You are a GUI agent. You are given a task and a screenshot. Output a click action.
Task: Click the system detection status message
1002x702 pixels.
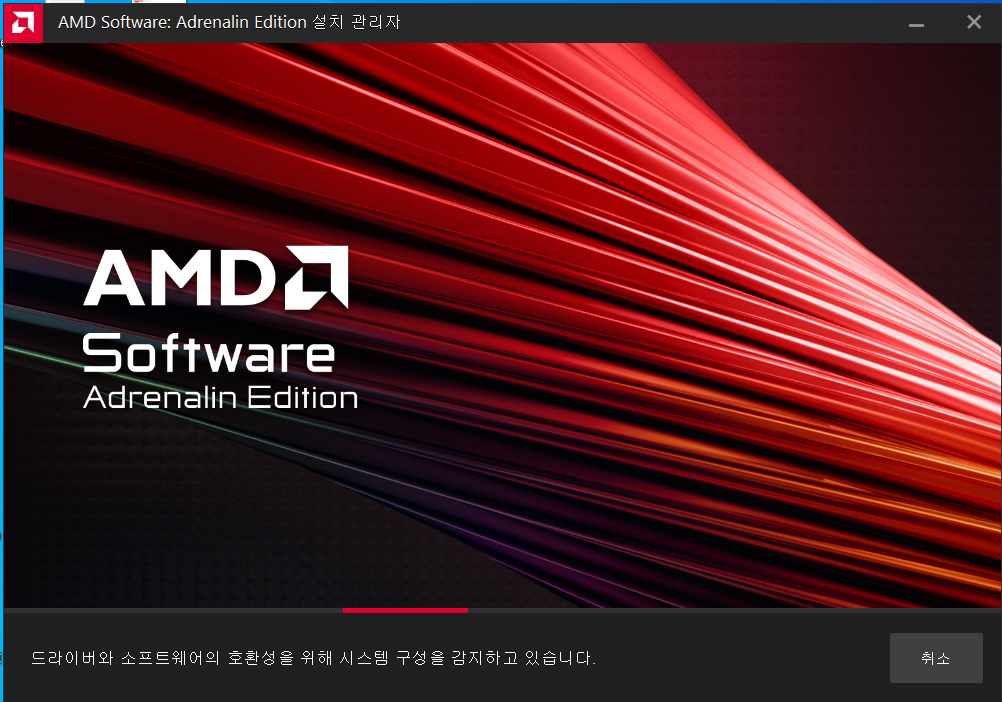[x=313, y=658]
